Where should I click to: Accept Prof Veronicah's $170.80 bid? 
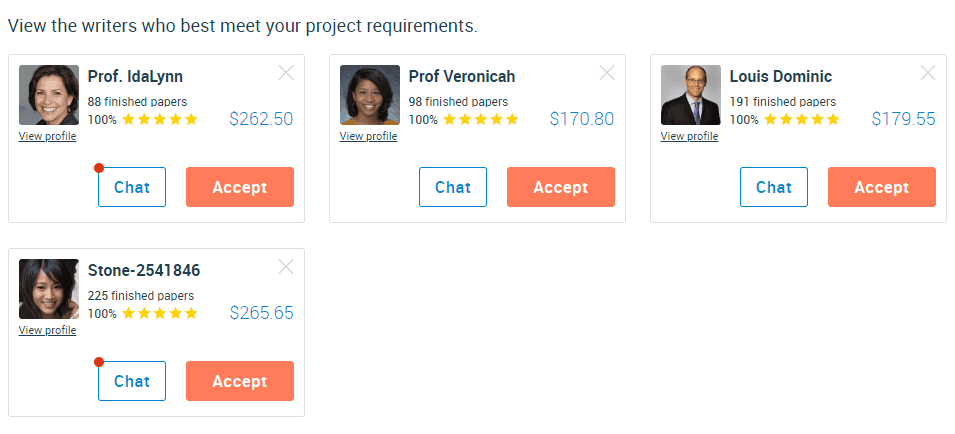pos(561,187)
